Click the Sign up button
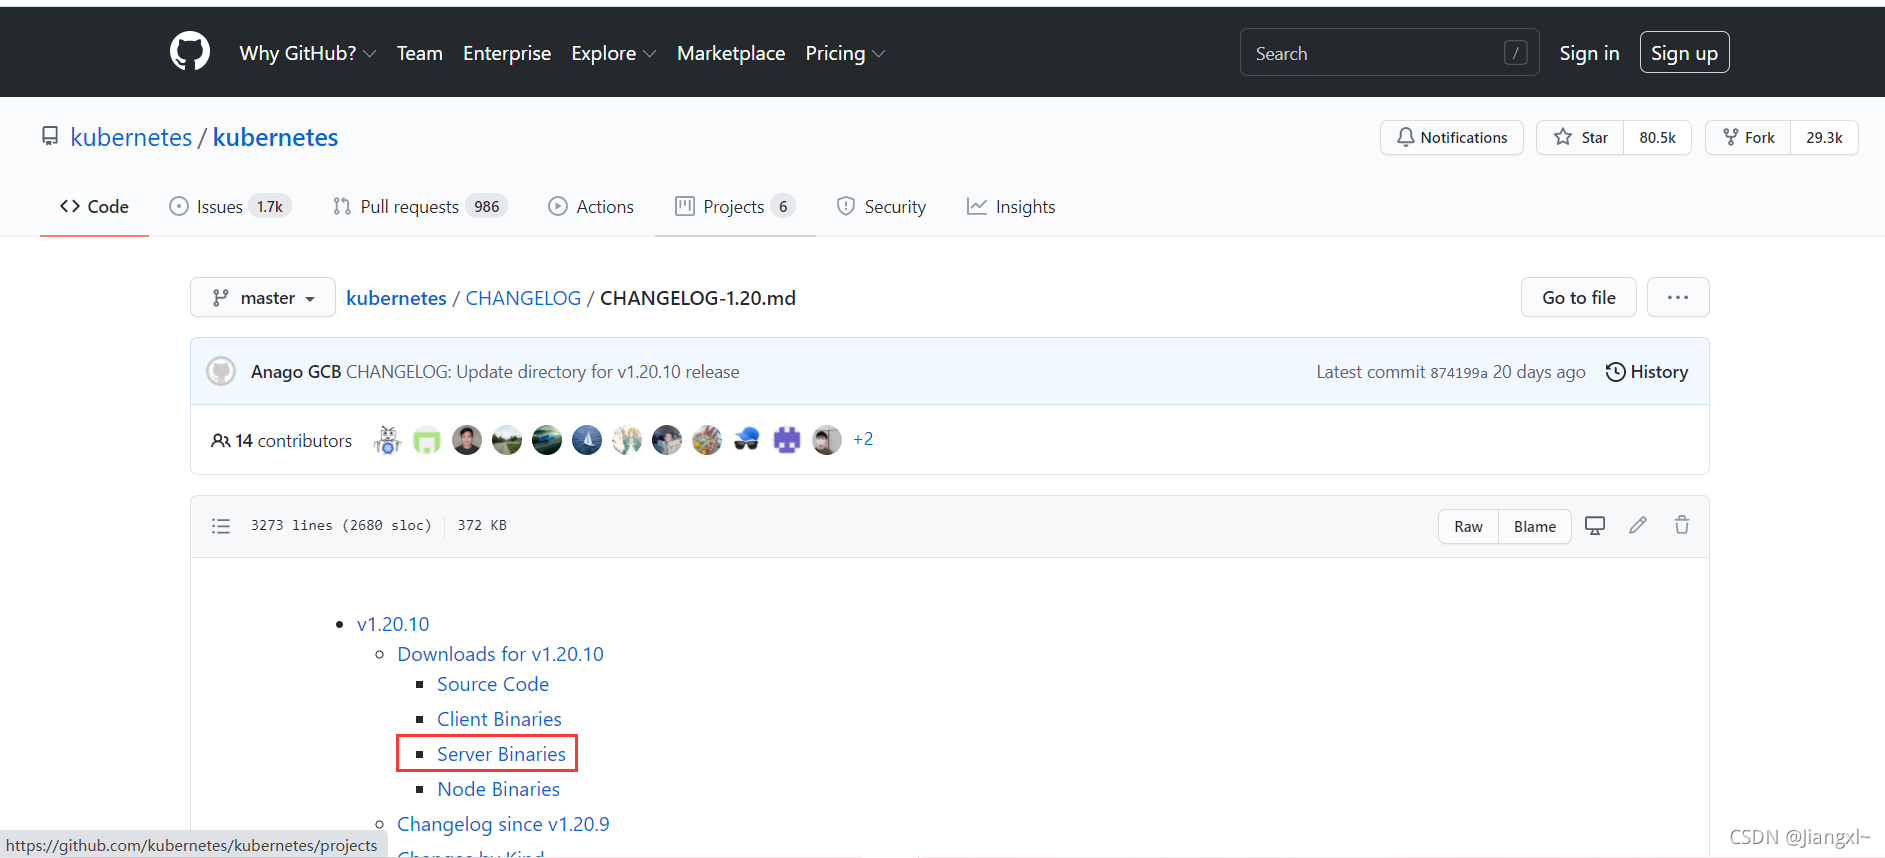1885x858 pixels. (1684, 53)
